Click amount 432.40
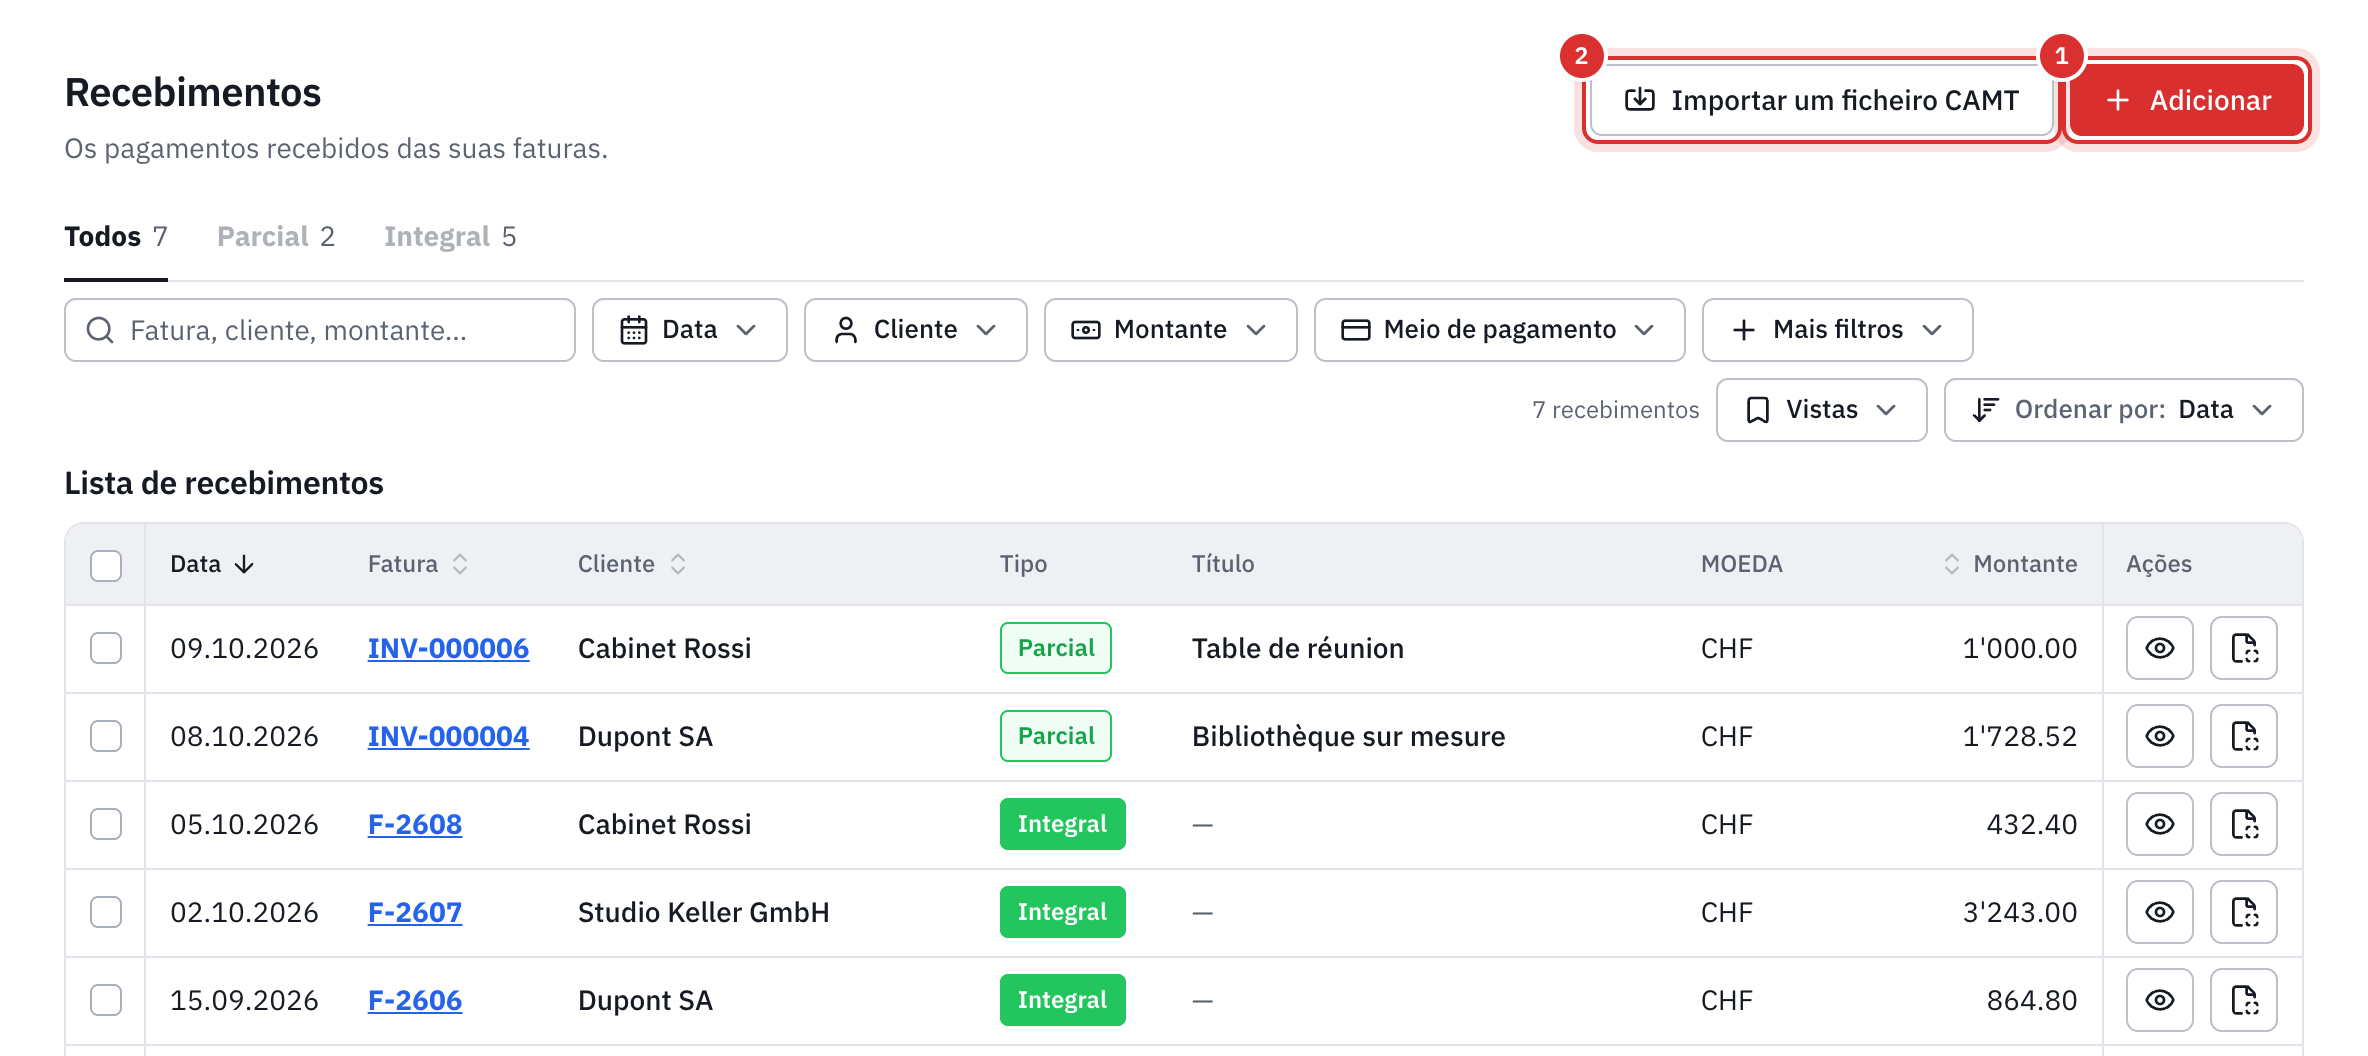 point(2032,824)
